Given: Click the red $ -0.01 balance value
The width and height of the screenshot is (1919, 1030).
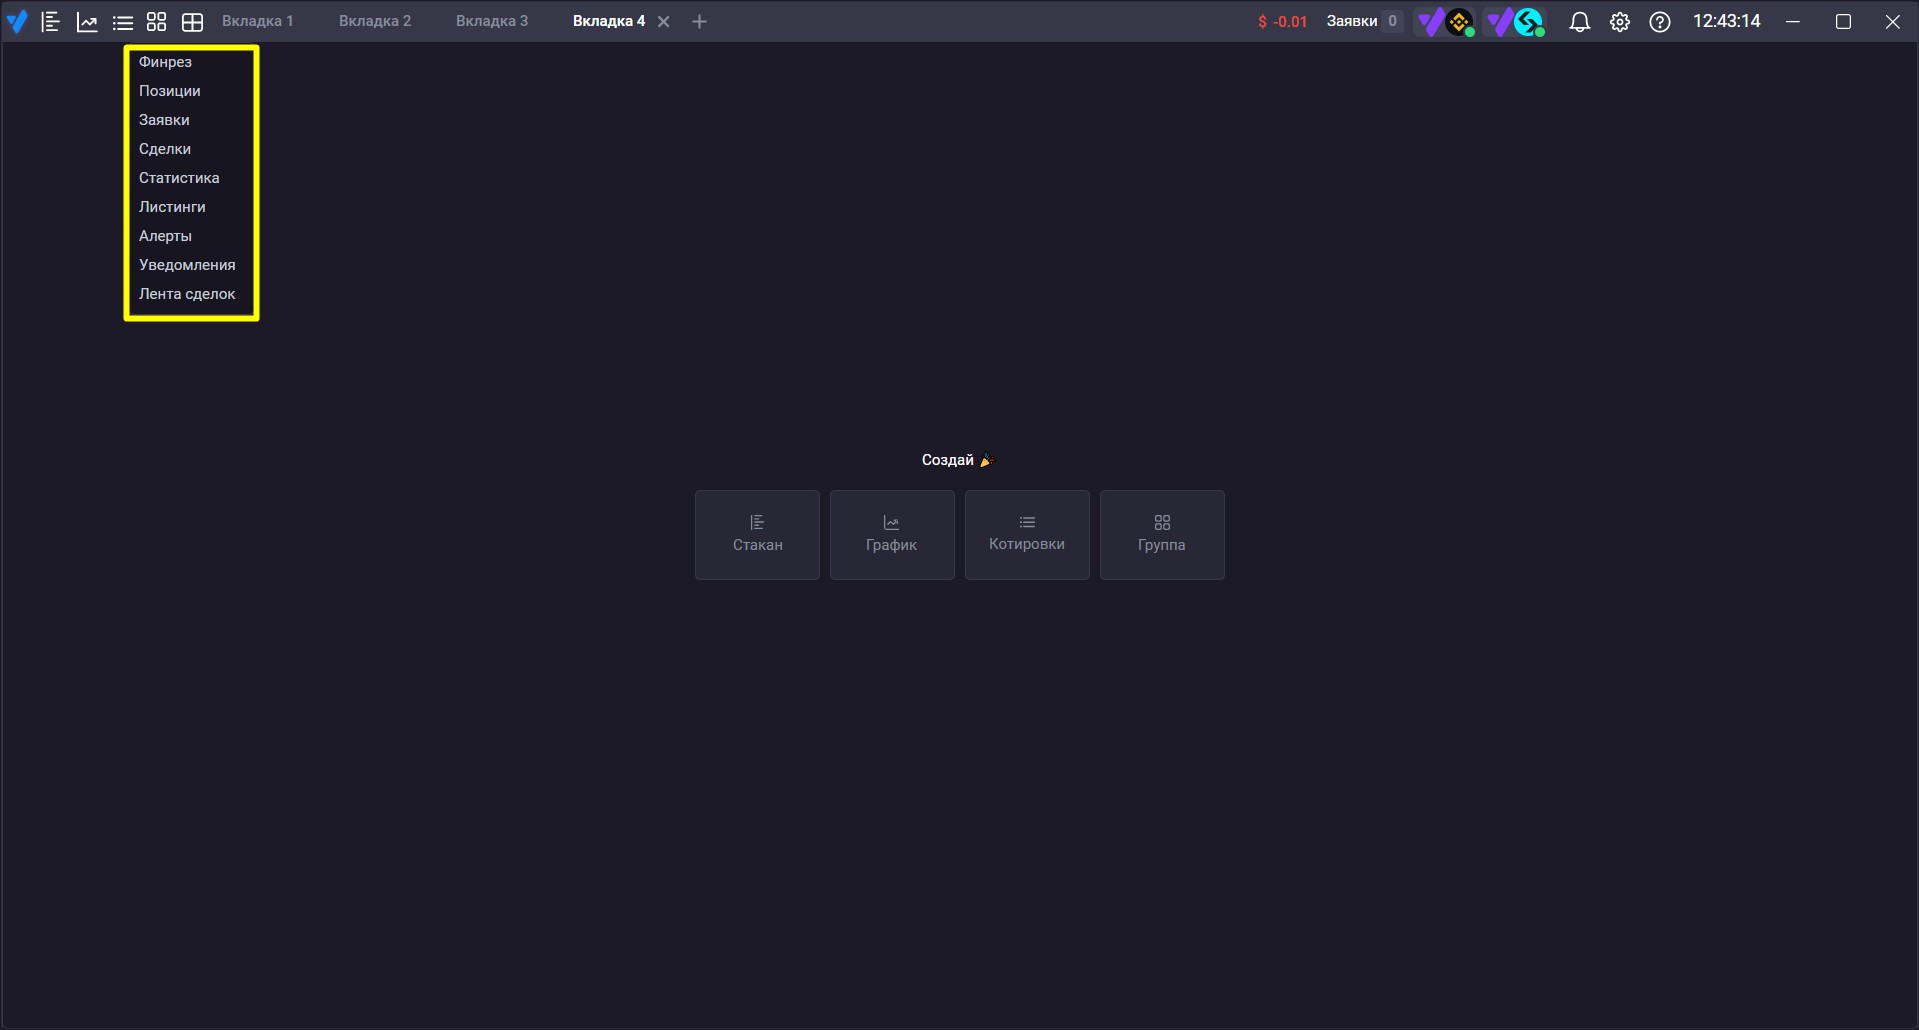Looking at the screenshot, I should click(x=1282, y=21).
